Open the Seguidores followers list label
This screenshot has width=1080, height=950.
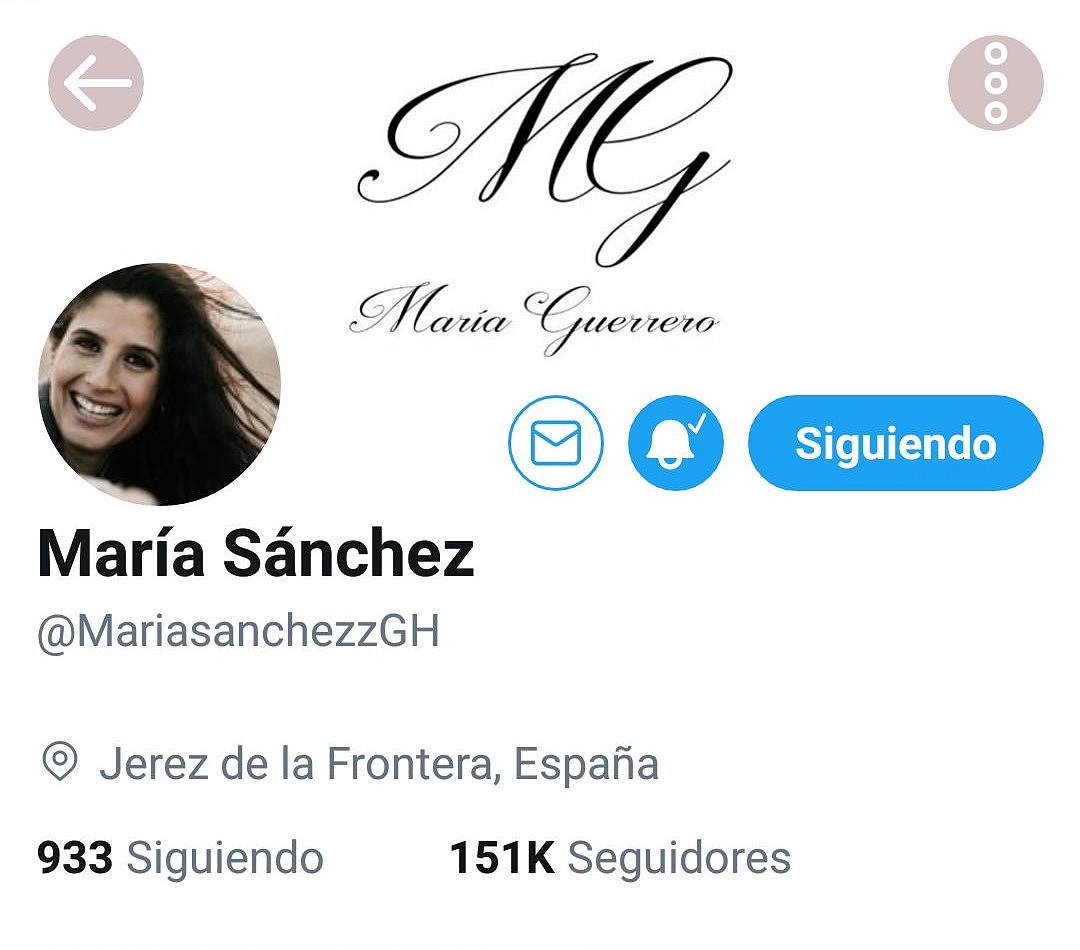pyautogui.click(x=679, y=859)
